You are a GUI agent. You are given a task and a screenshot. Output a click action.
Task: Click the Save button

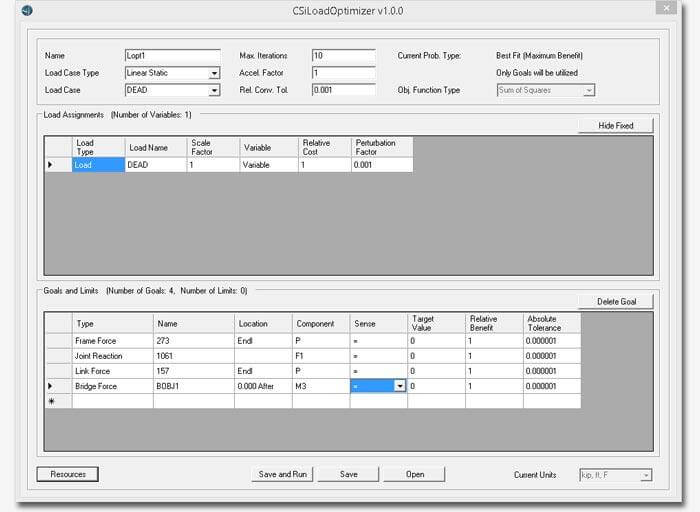click(x=348, y=474)
